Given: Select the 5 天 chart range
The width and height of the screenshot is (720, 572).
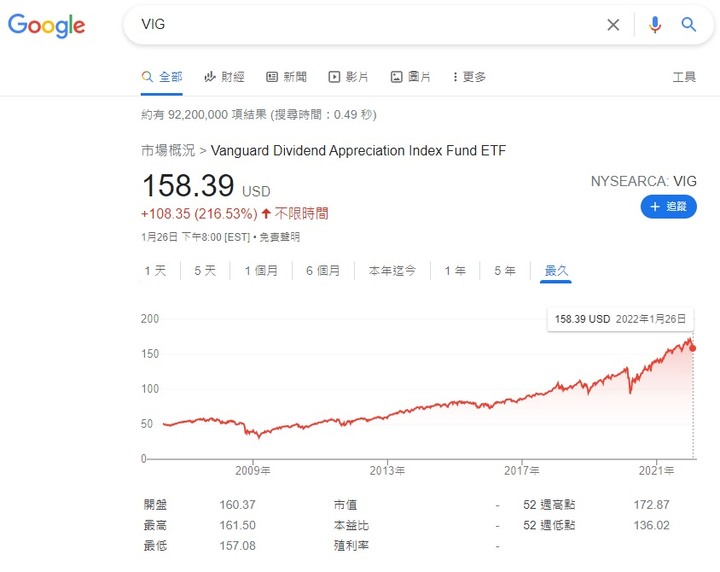Looking at the screenshot, I should pos(205,271).
